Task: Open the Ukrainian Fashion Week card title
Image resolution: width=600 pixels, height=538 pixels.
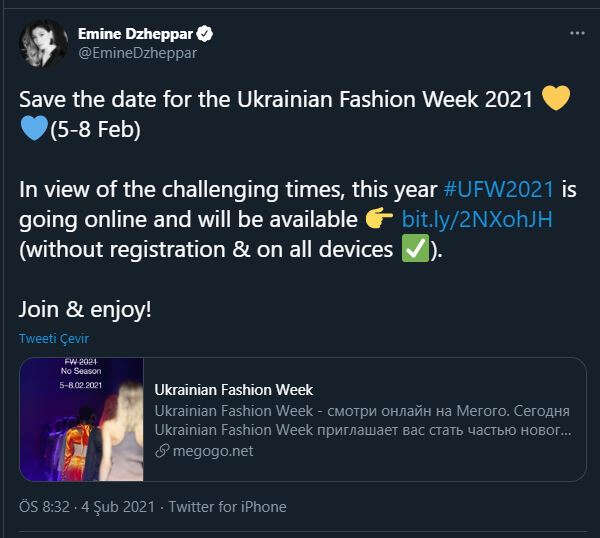Action: point(226,391)
